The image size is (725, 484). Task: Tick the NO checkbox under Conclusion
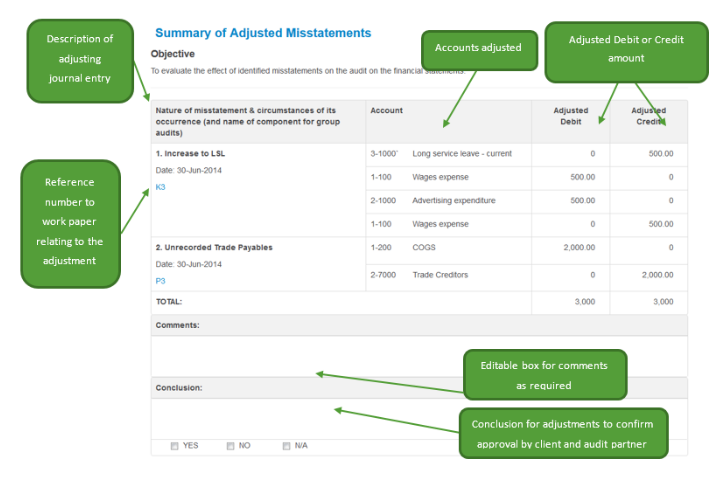231,445
